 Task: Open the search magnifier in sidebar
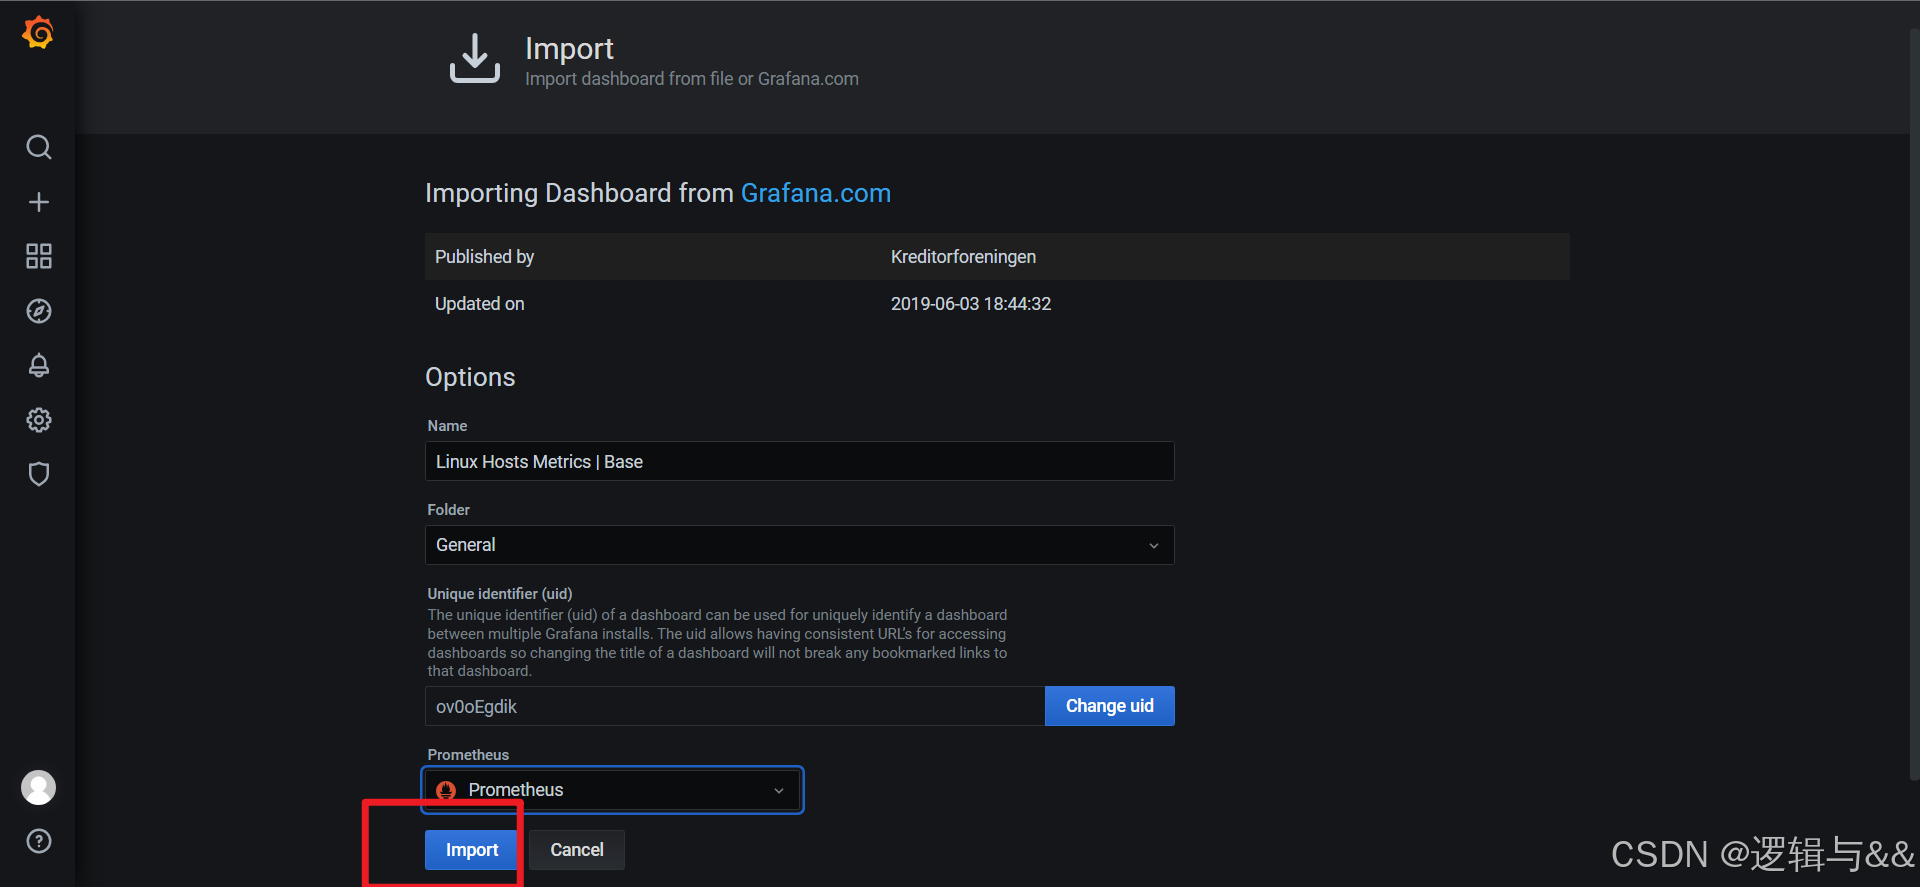(38, 147)
